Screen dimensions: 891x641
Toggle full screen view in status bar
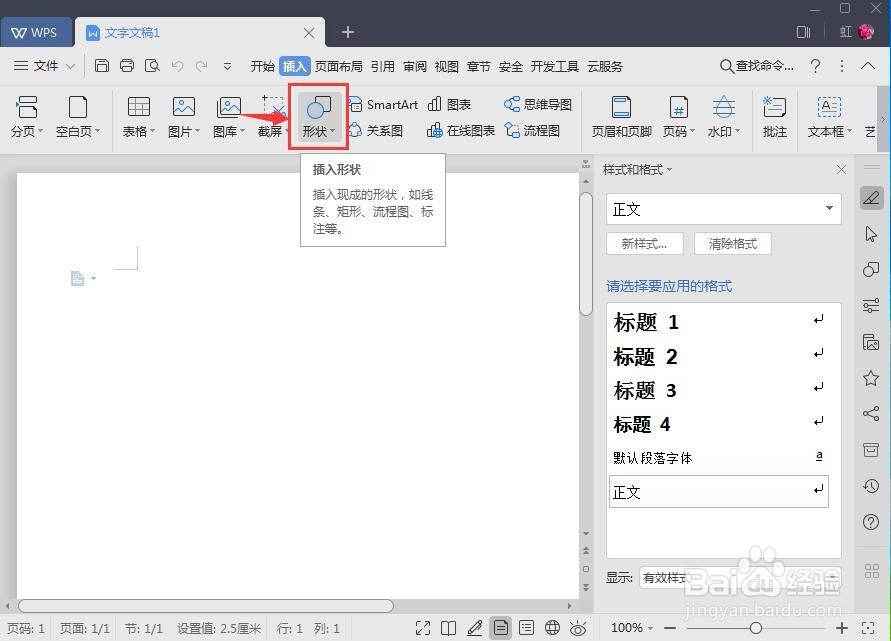[423, 628]
